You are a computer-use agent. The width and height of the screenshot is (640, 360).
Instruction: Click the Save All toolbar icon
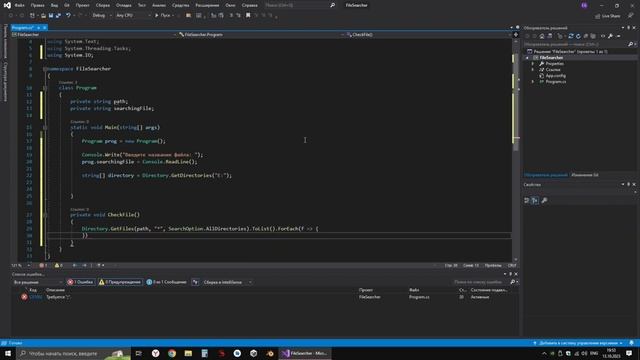click(x=58, y=16)
